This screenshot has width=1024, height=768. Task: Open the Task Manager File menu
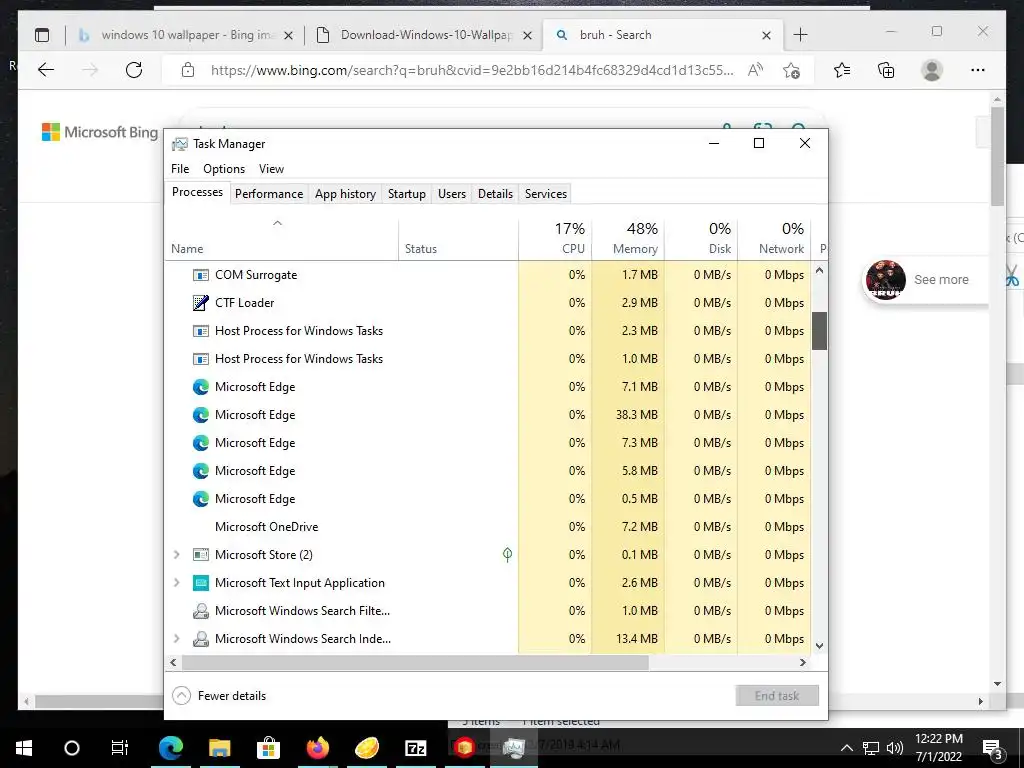pyautogui.click(x=180, y=169)
